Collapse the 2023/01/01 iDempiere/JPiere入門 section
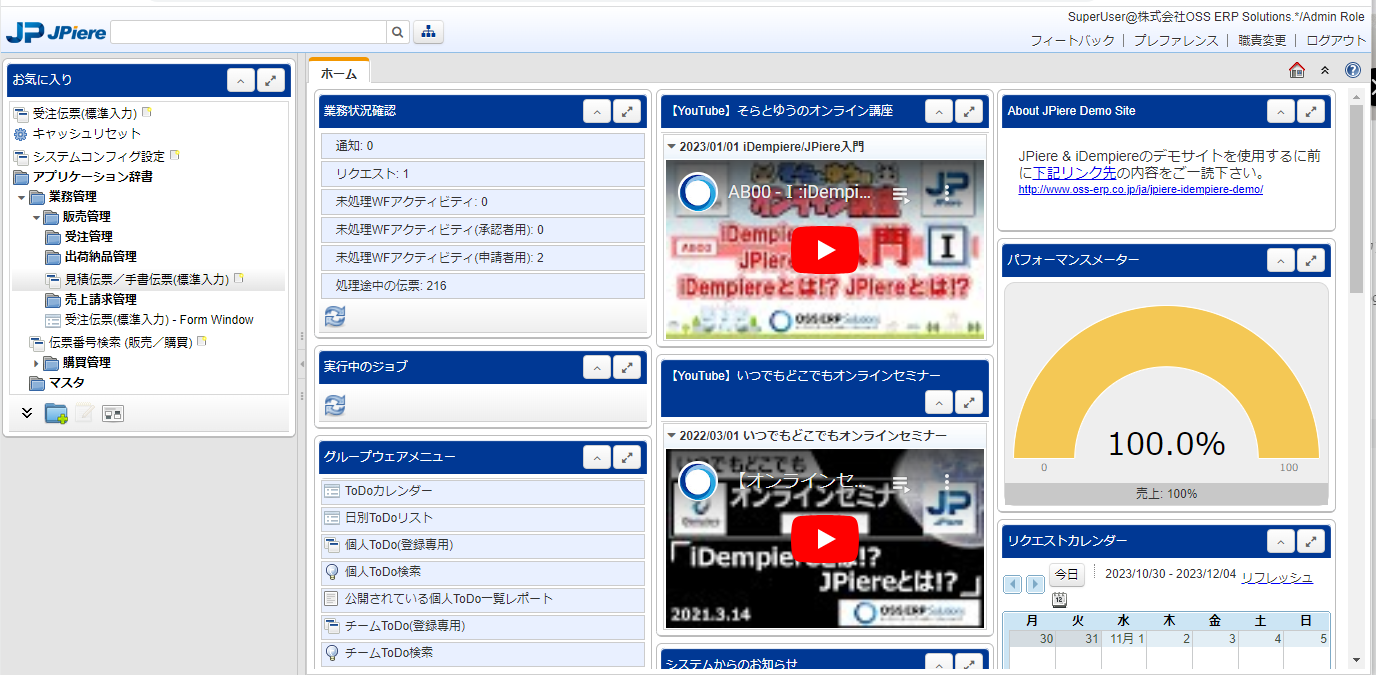This screenshot has width=1376, height=675. 672,146
